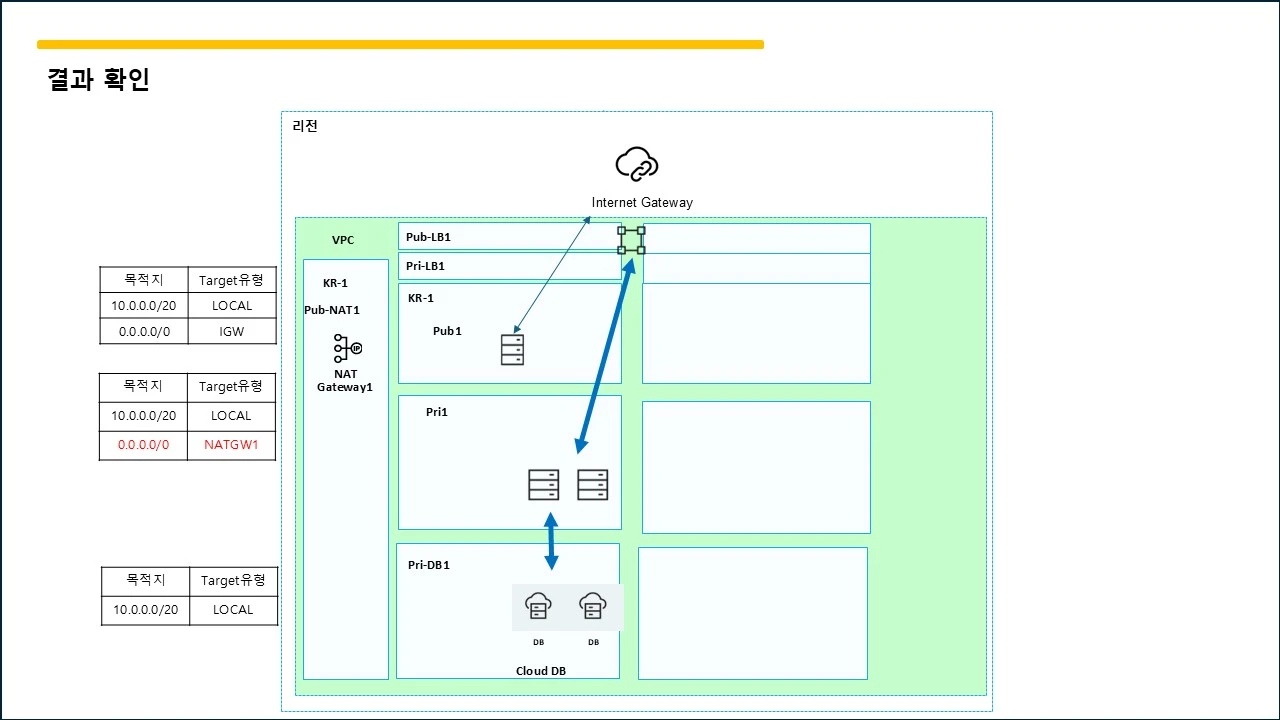Click the left server icon in Pri1
1280x720 pixels.
(544, 485)
